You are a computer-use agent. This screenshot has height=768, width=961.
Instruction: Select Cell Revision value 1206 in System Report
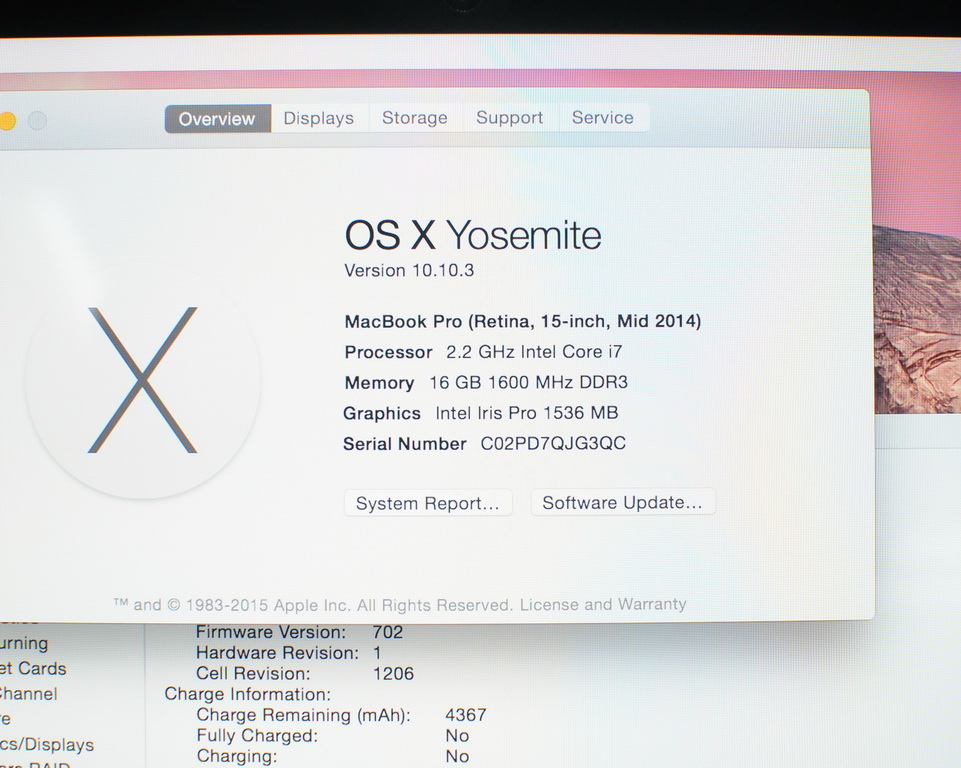[393, 674]
